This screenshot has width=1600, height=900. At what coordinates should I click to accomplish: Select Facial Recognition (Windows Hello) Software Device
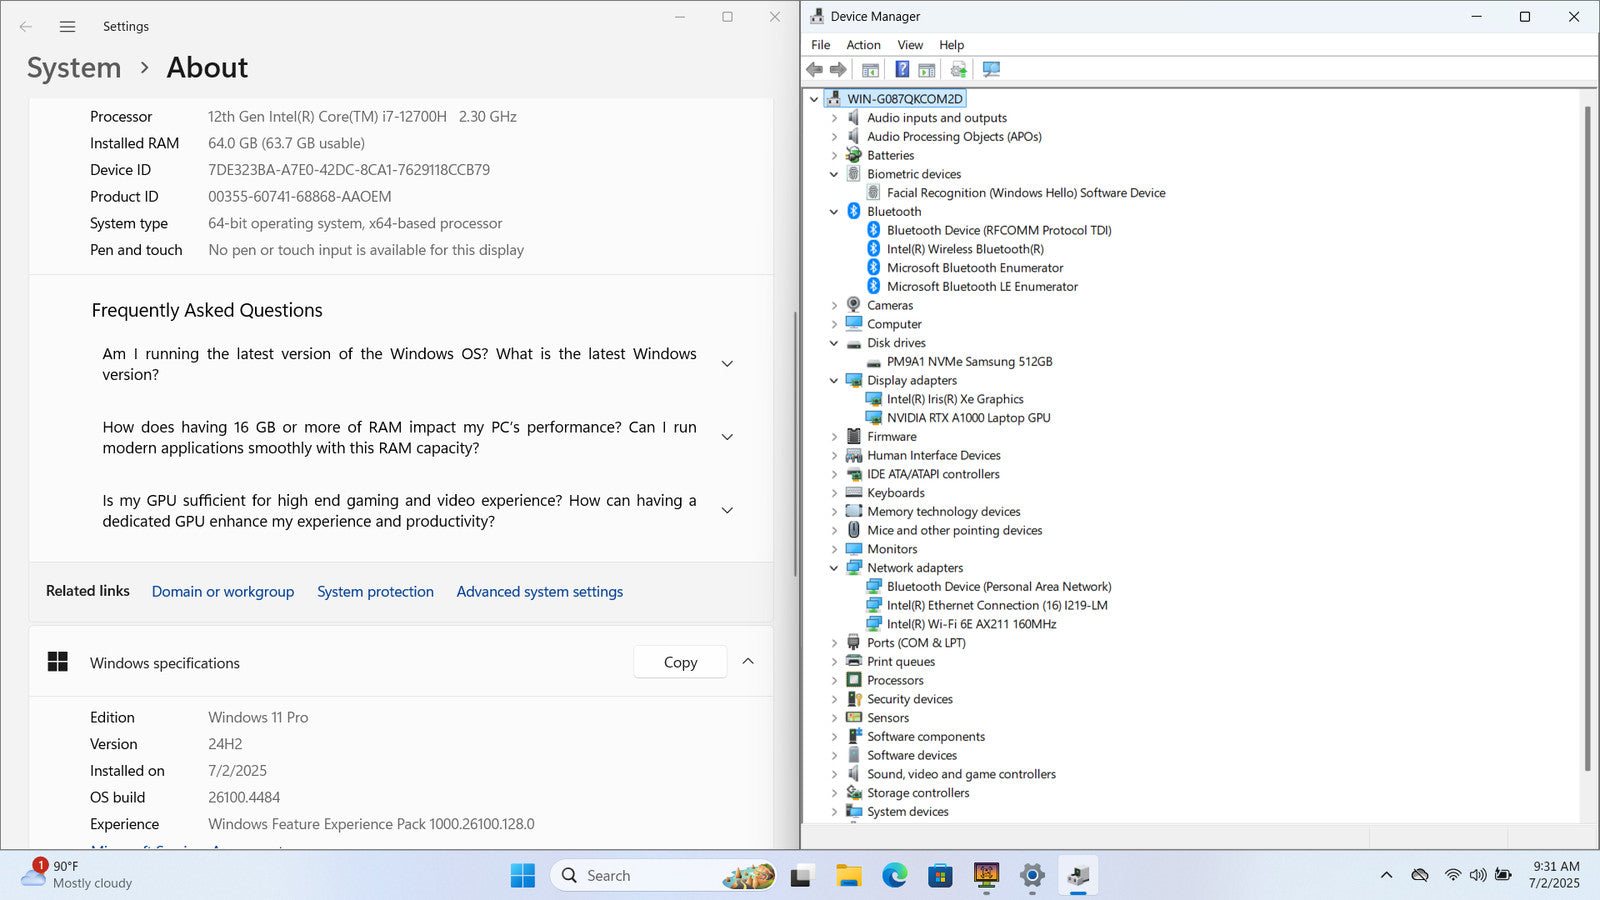coord(1026,193)
